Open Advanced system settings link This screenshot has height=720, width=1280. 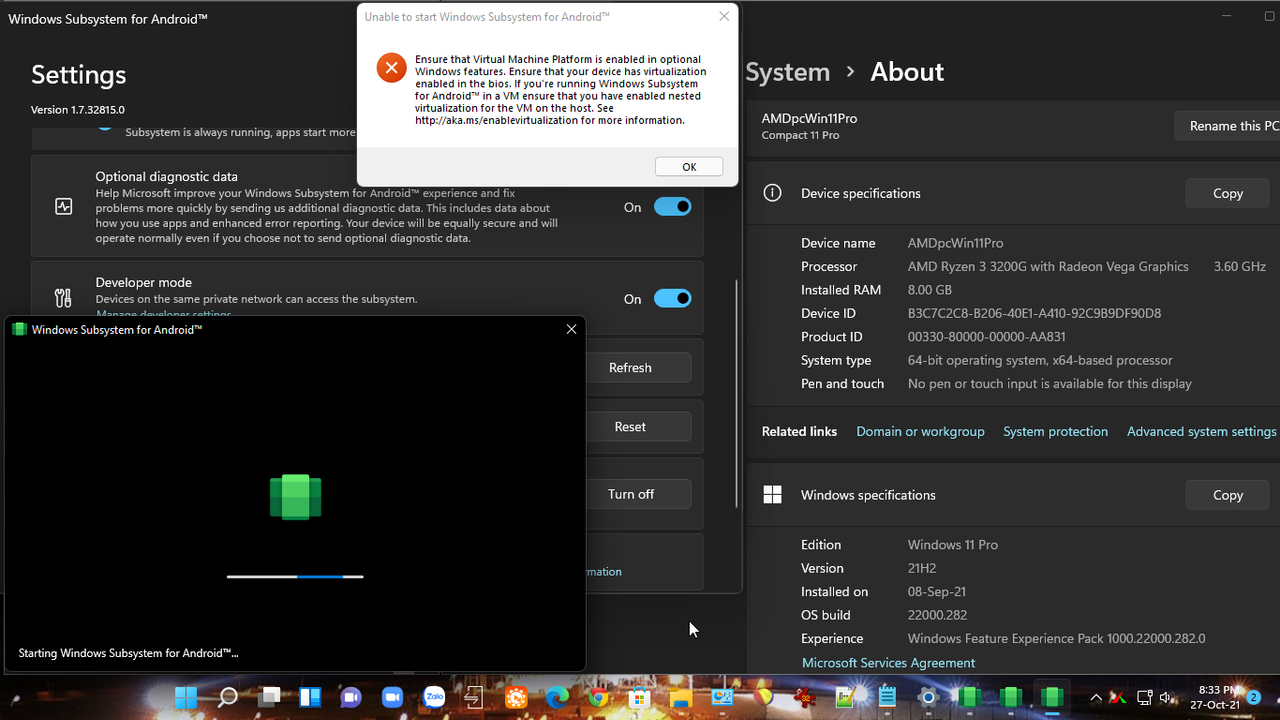point(1201,431)
